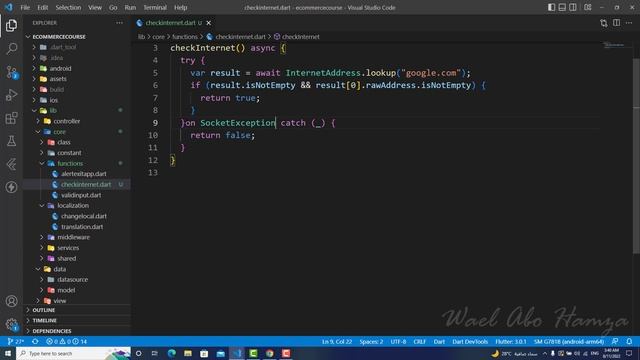Expand the DEPENDENCIES section
640x360 pixels.
coord(78,331)
